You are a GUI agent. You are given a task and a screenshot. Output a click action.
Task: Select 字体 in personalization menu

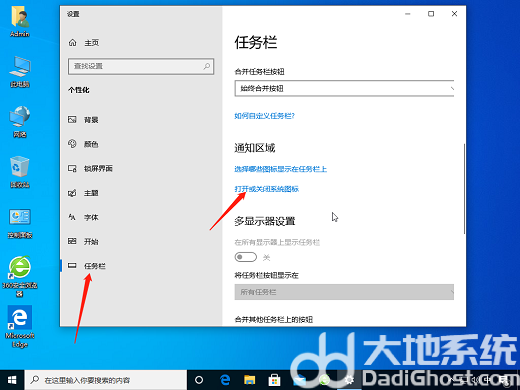pyautogui.click(x=91, y=217)
